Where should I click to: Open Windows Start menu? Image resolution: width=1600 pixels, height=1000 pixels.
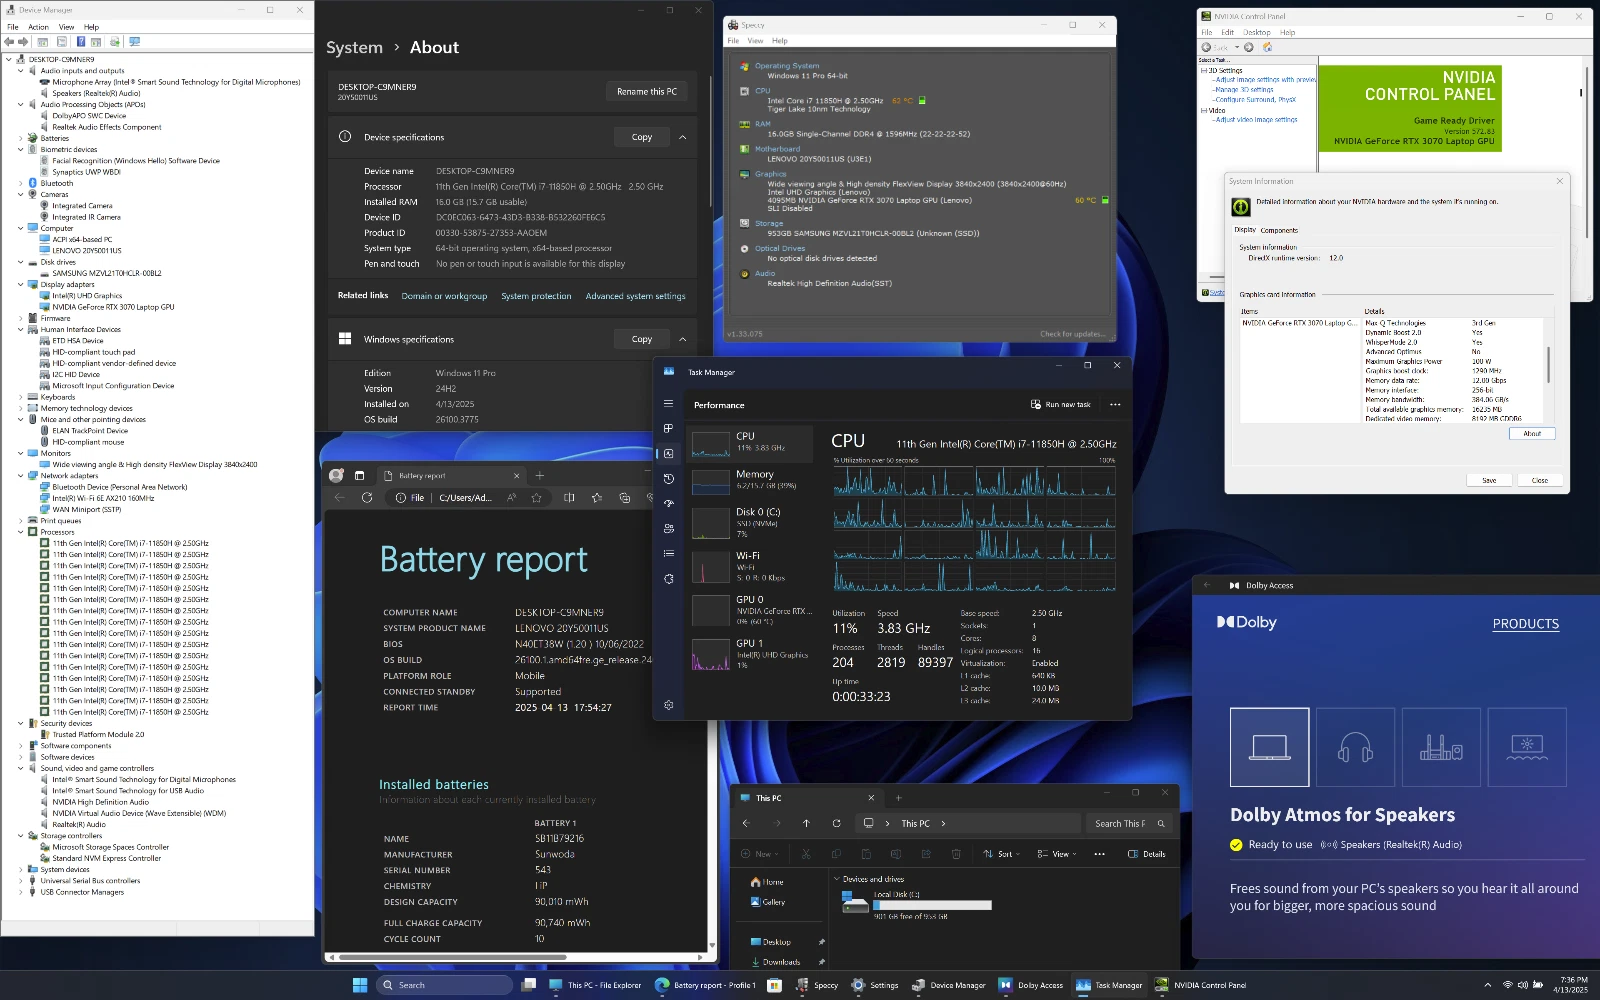coord(360,985)
